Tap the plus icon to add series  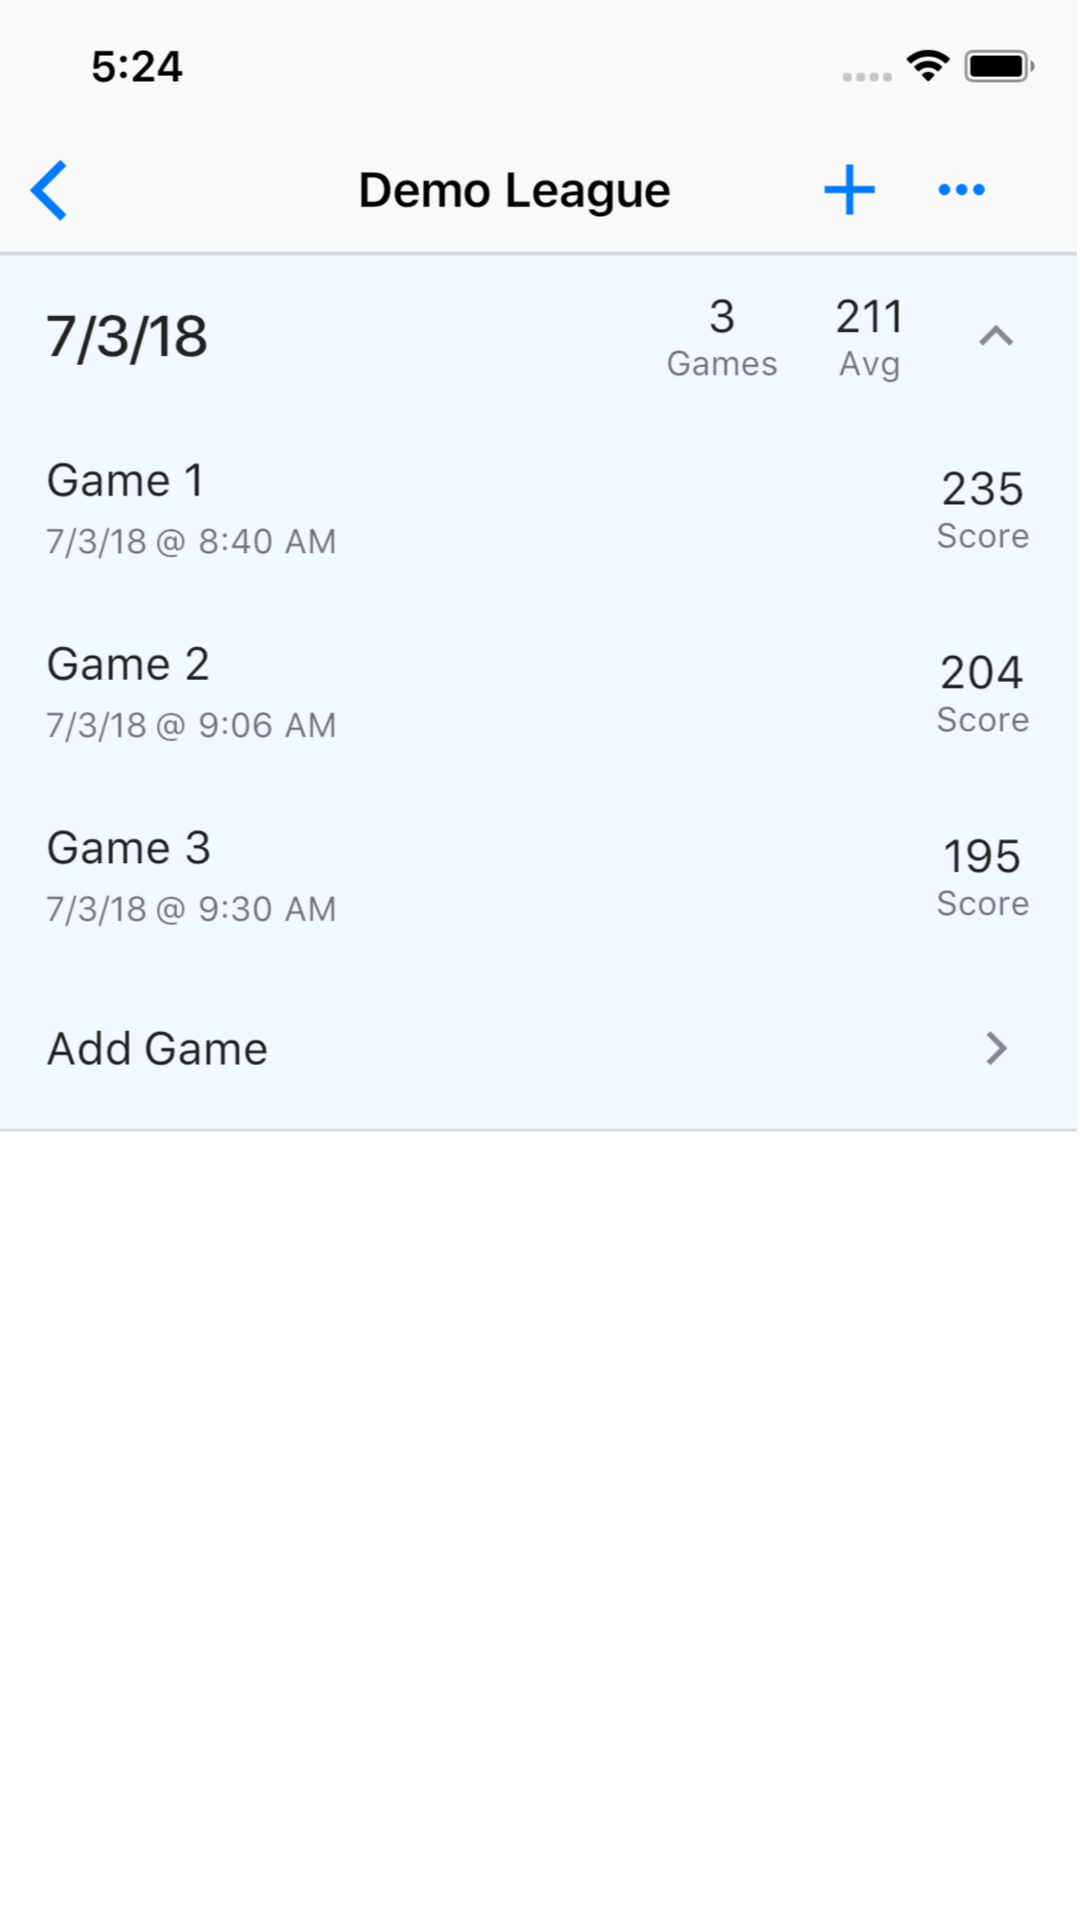pyautogui.click(x=849, y=190)
